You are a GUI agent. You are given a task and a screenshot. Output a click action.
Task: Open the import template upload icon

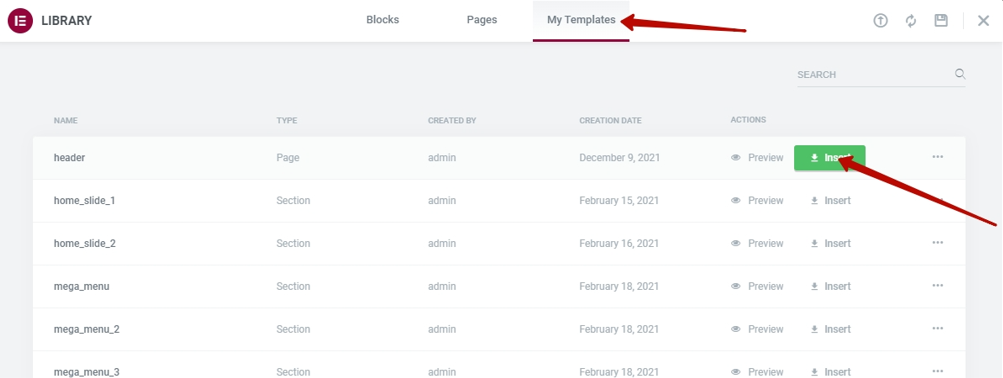coord(881,20)
